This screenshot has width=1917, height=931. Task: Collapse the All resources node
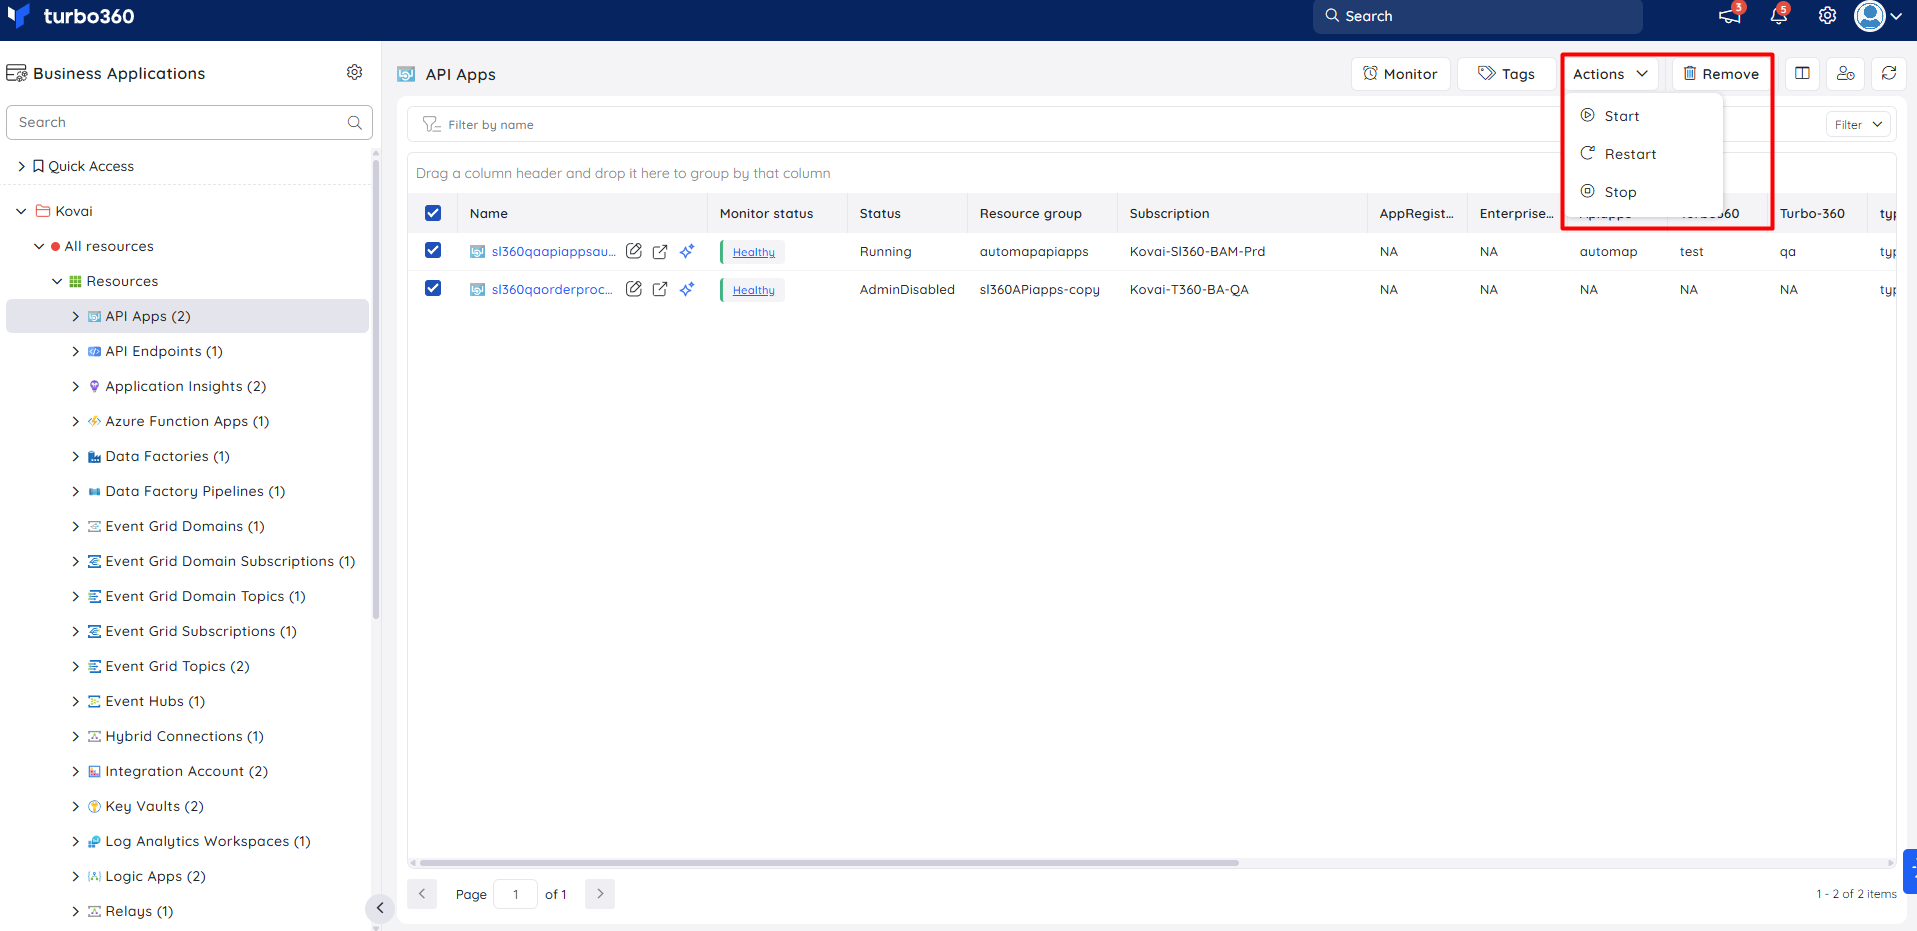[x=39, y=246]
